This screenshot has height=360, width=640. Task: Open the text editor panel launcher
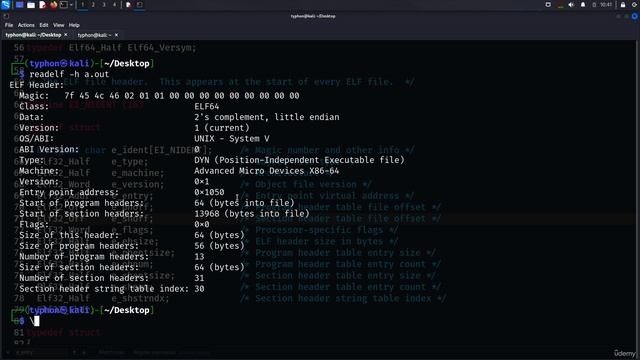point(42,5)
